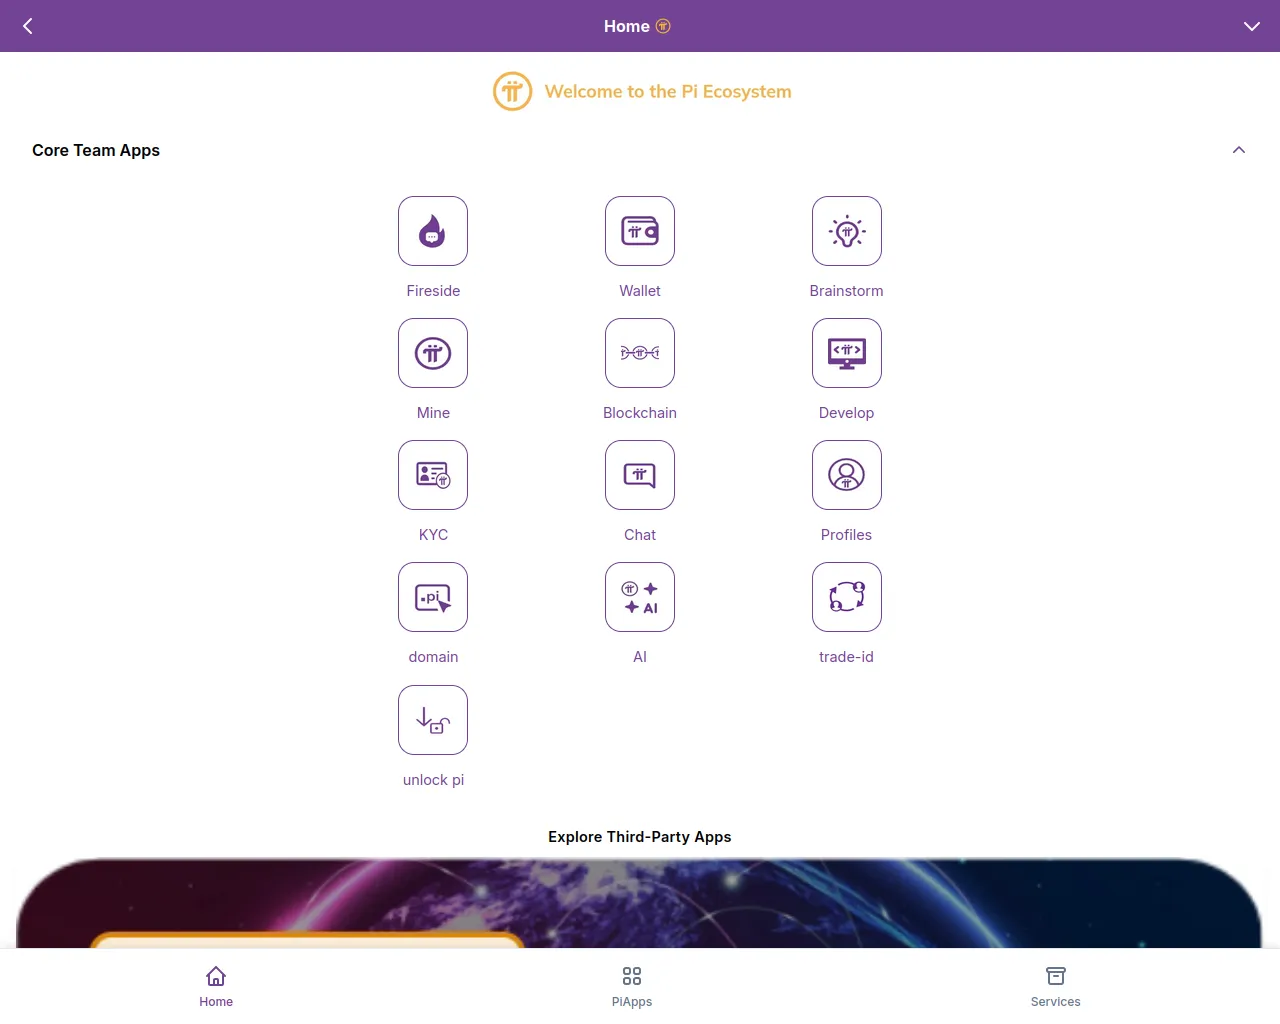
Task: Click the Mine label
Action: [433, 413]
